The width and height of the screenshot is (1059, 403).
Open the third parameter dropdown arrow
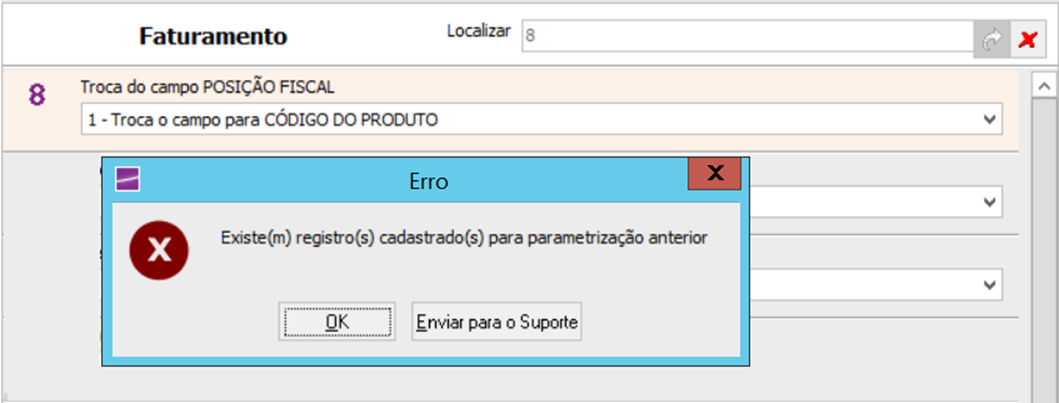click(990, 285)
